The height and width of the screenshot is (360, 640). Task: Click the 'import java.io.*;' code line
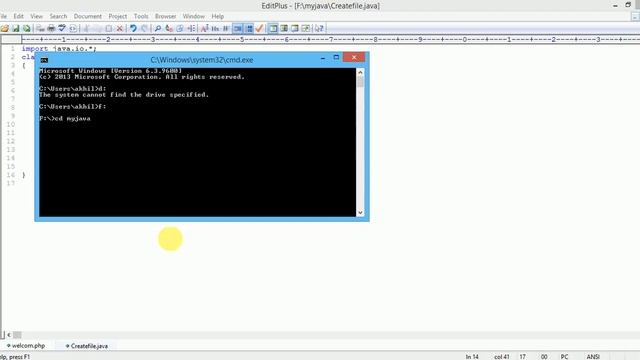click(x=59, y=49)
